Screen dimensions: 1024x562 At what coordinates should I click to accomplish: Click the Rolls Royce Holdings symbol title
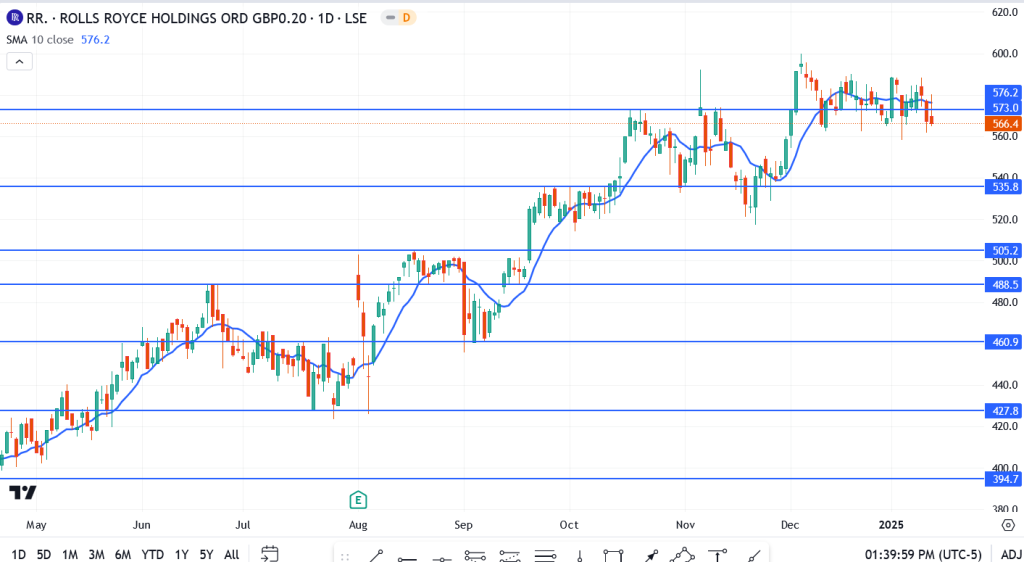tap(192, 17)
